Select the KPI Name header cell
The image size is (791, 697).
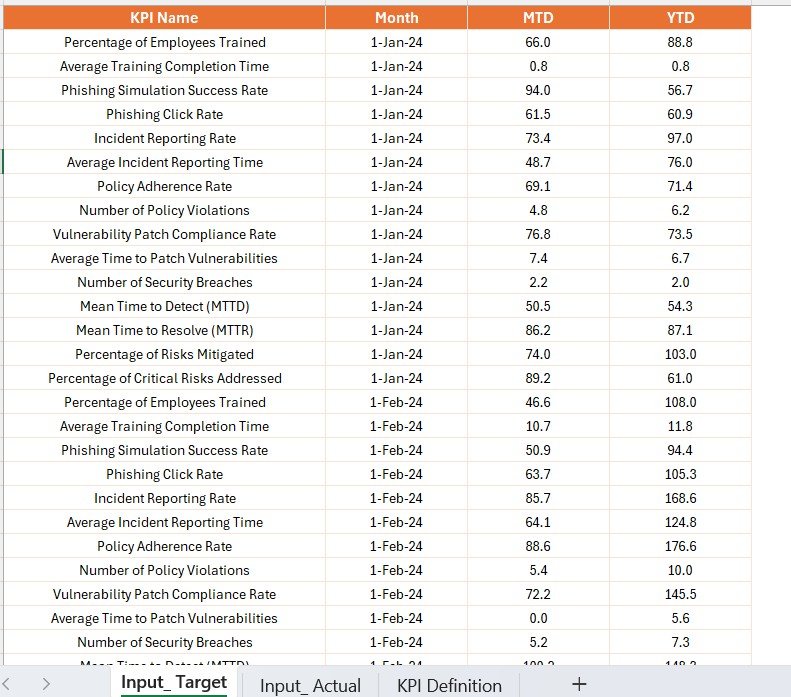[164, 18]
